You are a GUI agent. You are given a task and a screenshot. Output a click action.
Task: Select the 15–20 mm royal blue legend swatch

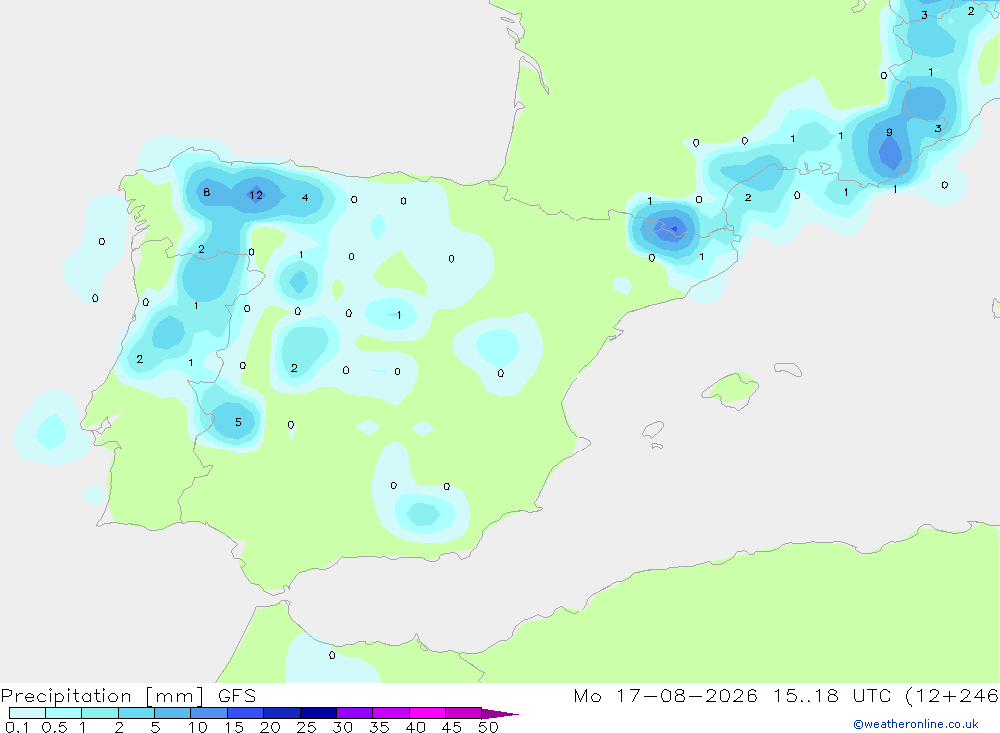[246, 713]
